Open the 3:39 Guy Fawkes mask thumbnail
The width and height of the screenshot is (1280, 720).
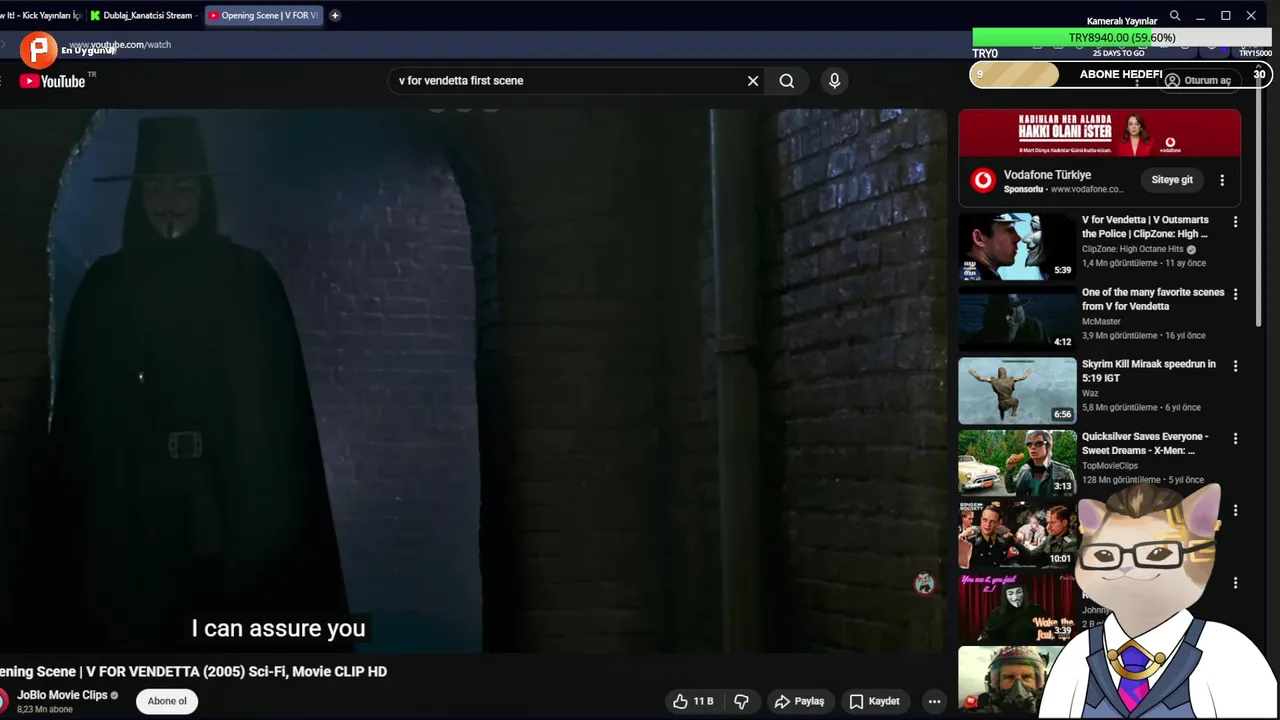(1017, 607)
